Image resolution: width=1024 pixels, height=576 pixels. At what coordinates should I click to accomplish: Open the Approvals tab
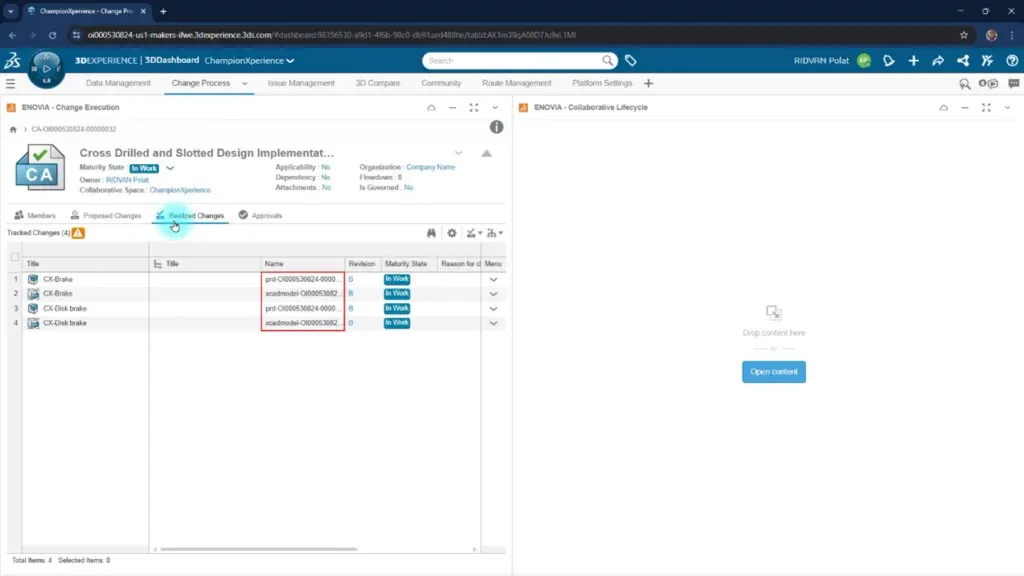(261, 216)
